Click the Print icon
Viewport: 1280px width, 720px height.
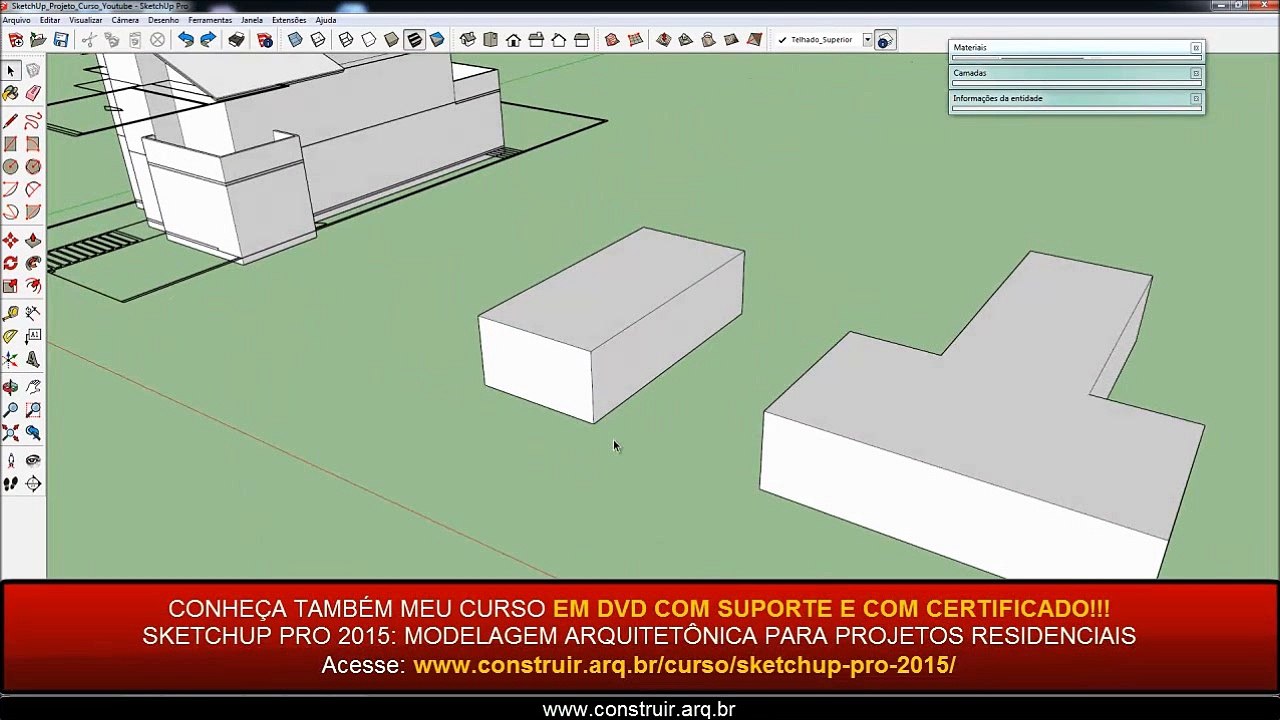[x=236, y=40]
